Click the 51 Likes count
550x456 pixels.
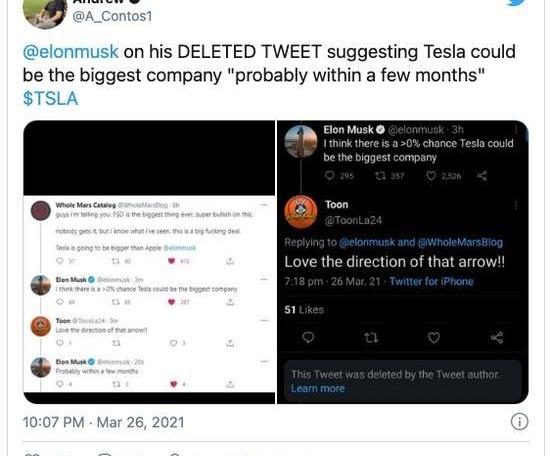(304, 310)
